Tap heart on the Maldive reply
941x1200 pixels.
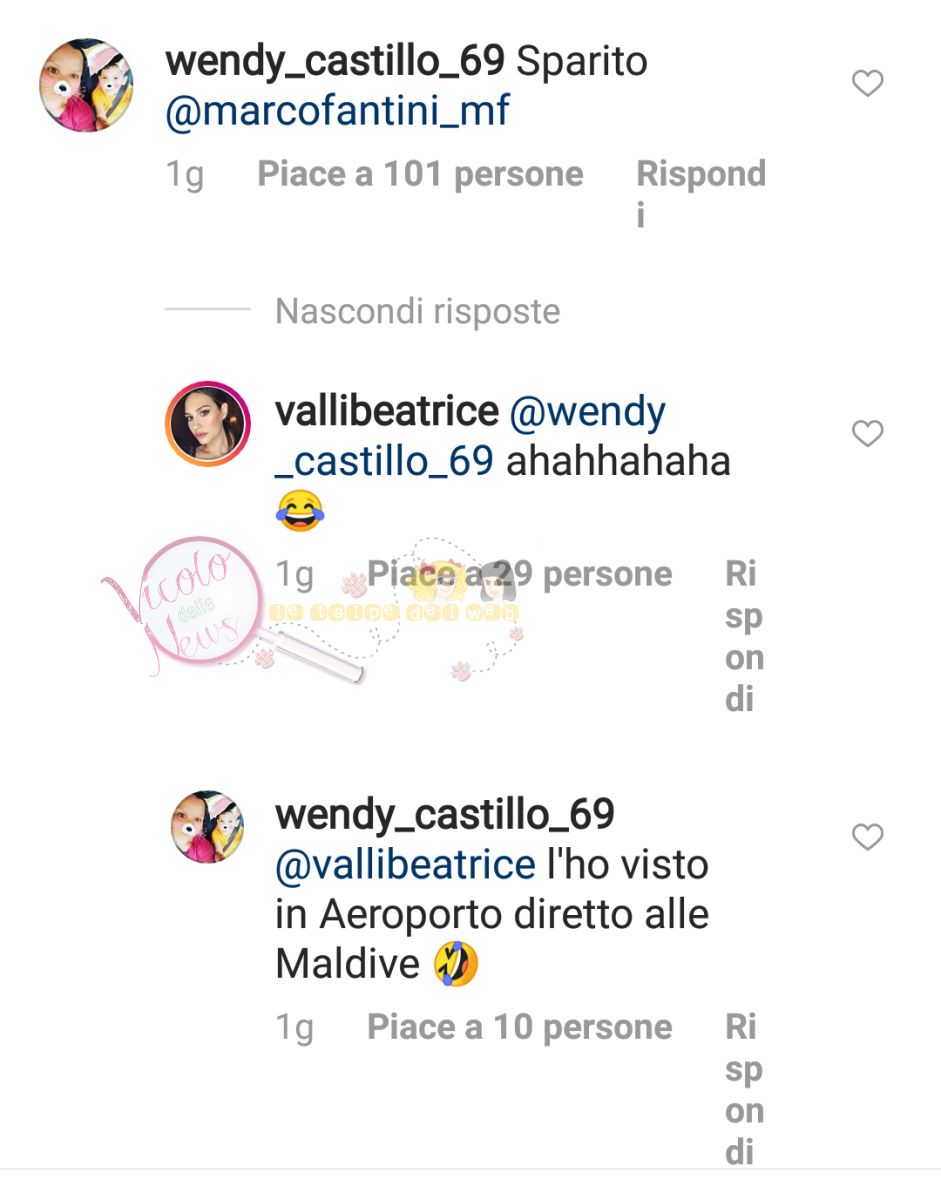click(x=867, y=837)
